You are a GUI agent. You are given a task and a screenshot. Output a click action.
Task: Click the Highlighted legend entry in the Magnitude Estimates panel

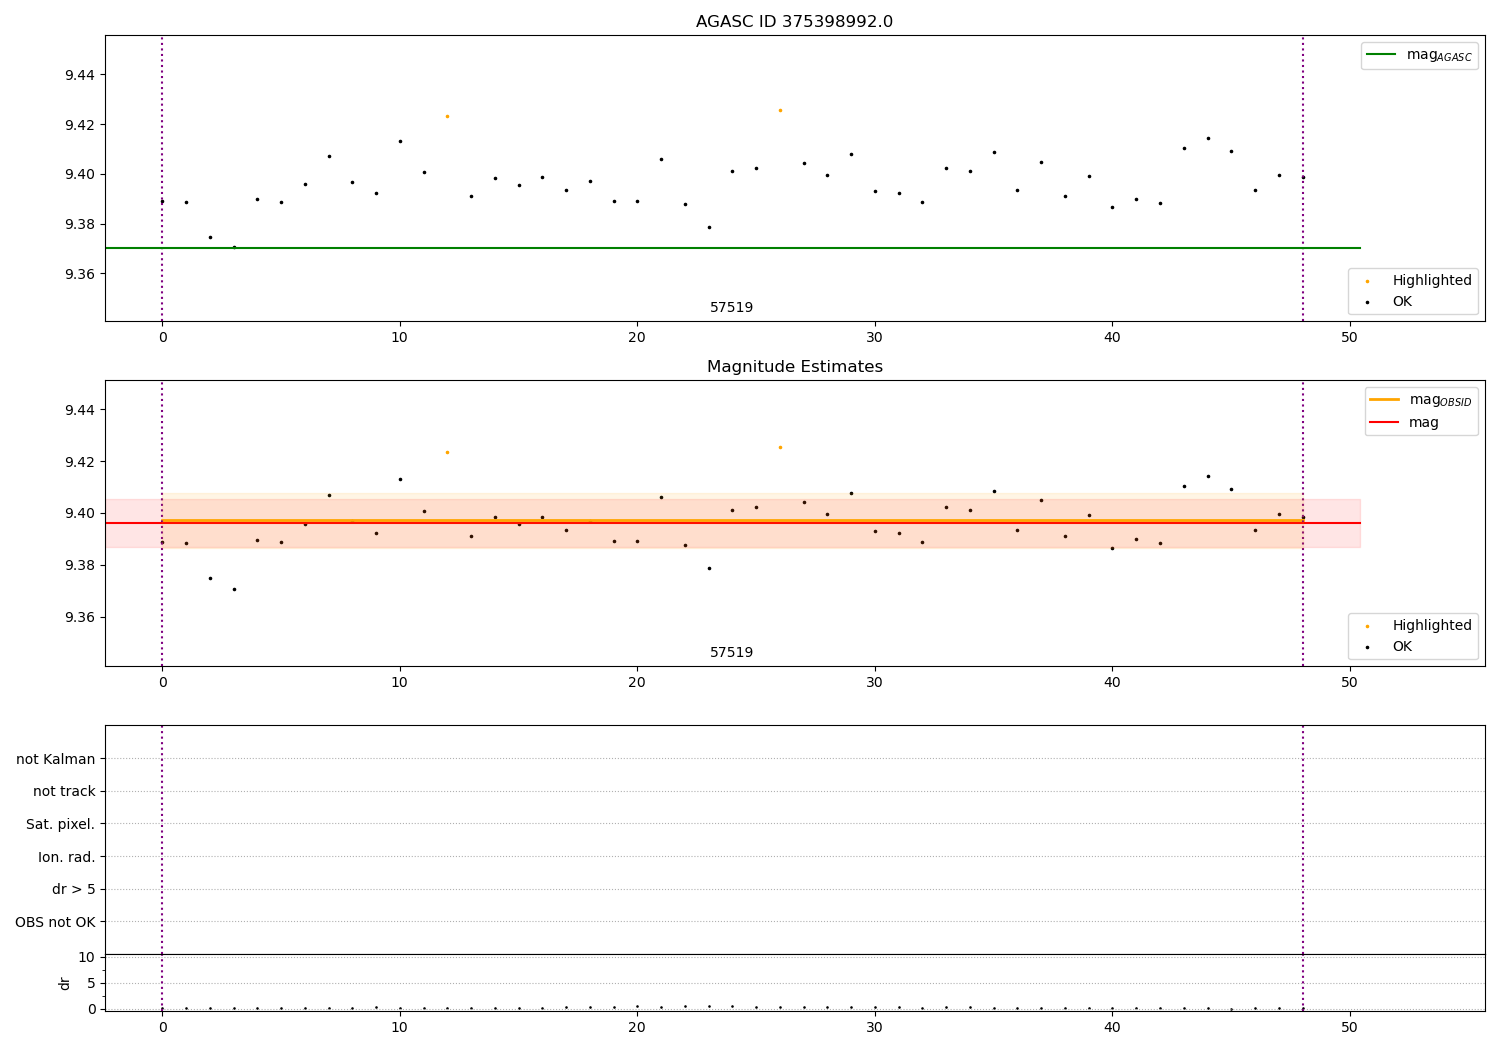point(1432,626)
